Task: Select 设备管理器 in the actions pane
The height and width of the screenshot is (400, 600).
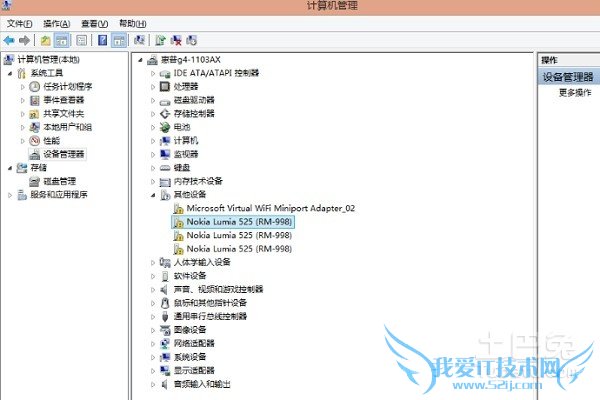Action: pos(568,77)
